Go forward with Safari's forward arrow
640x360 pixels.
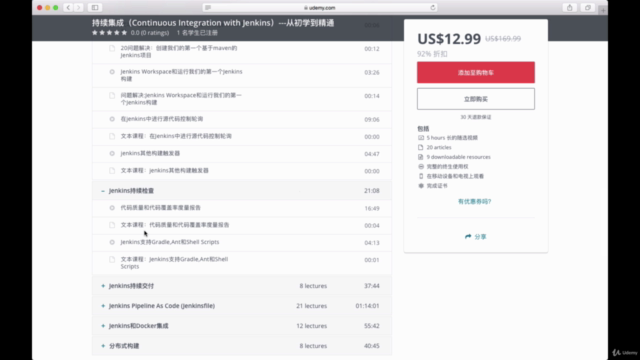78,7
